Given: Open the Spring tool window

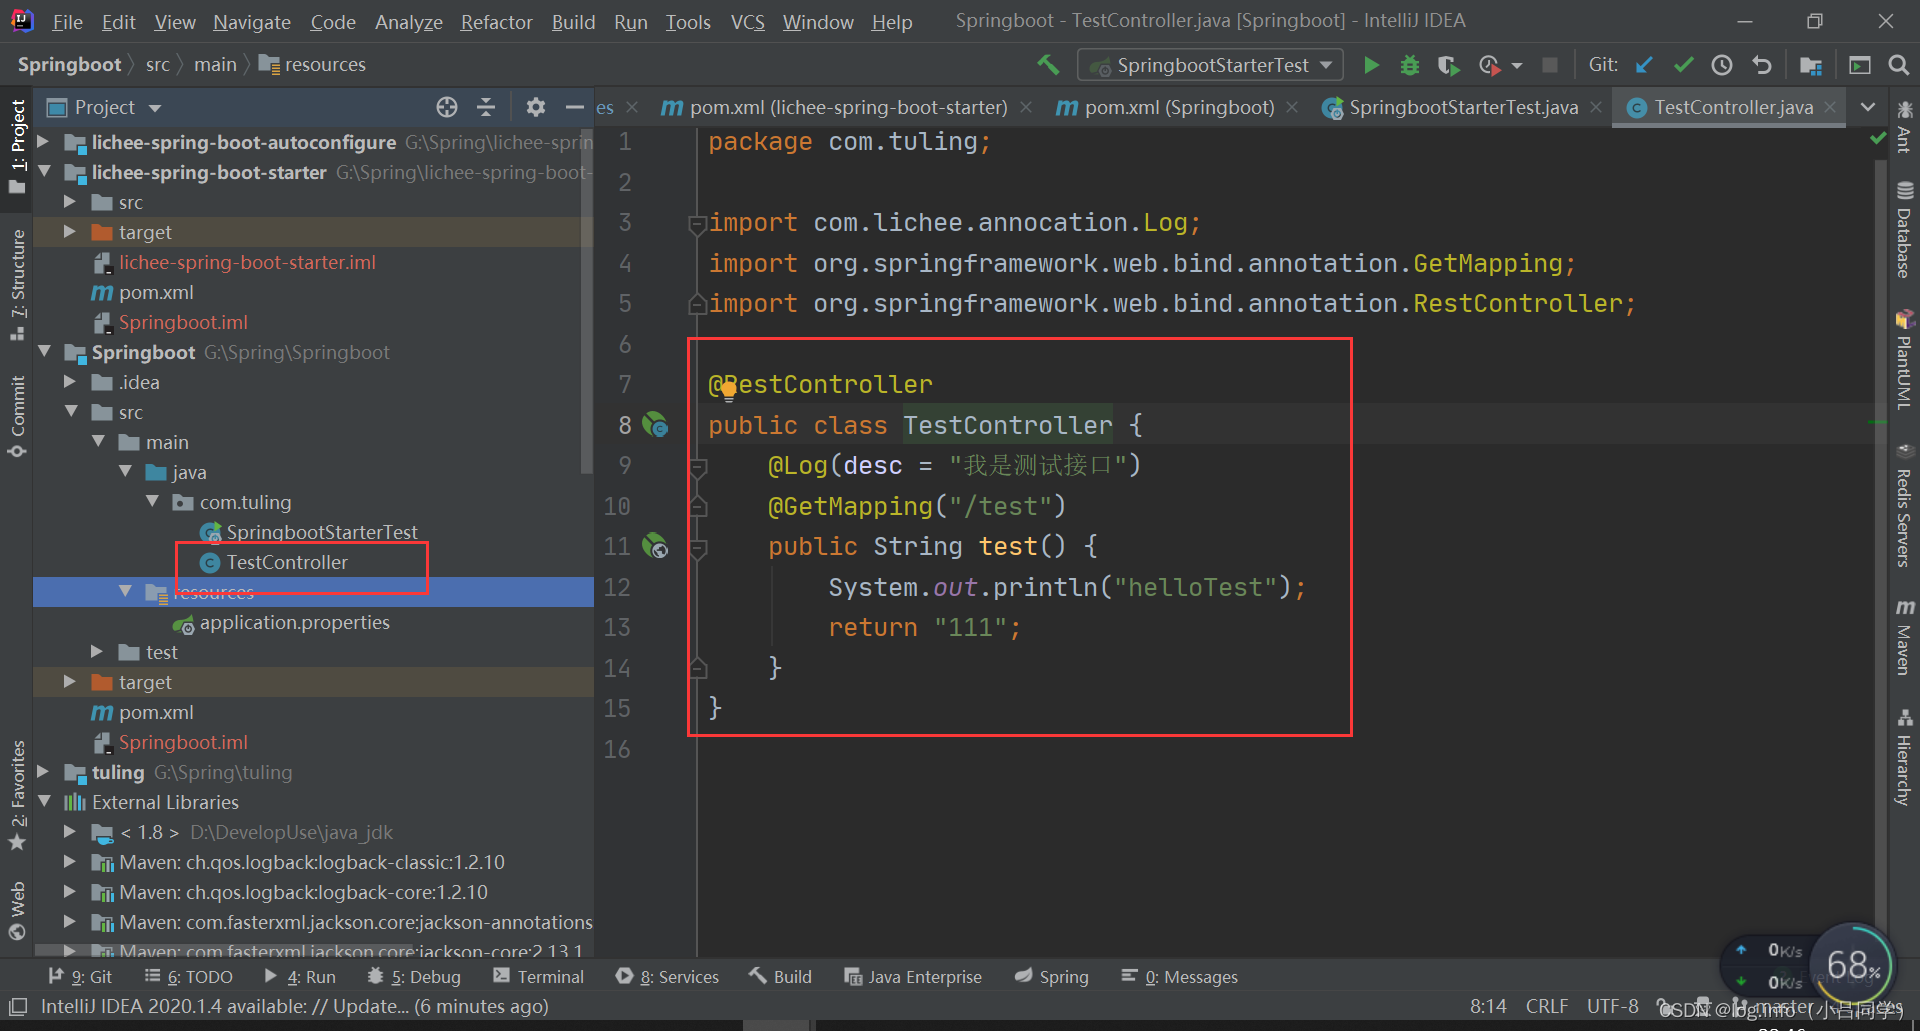Looking at the screenshot, I should pos(1051,977).
